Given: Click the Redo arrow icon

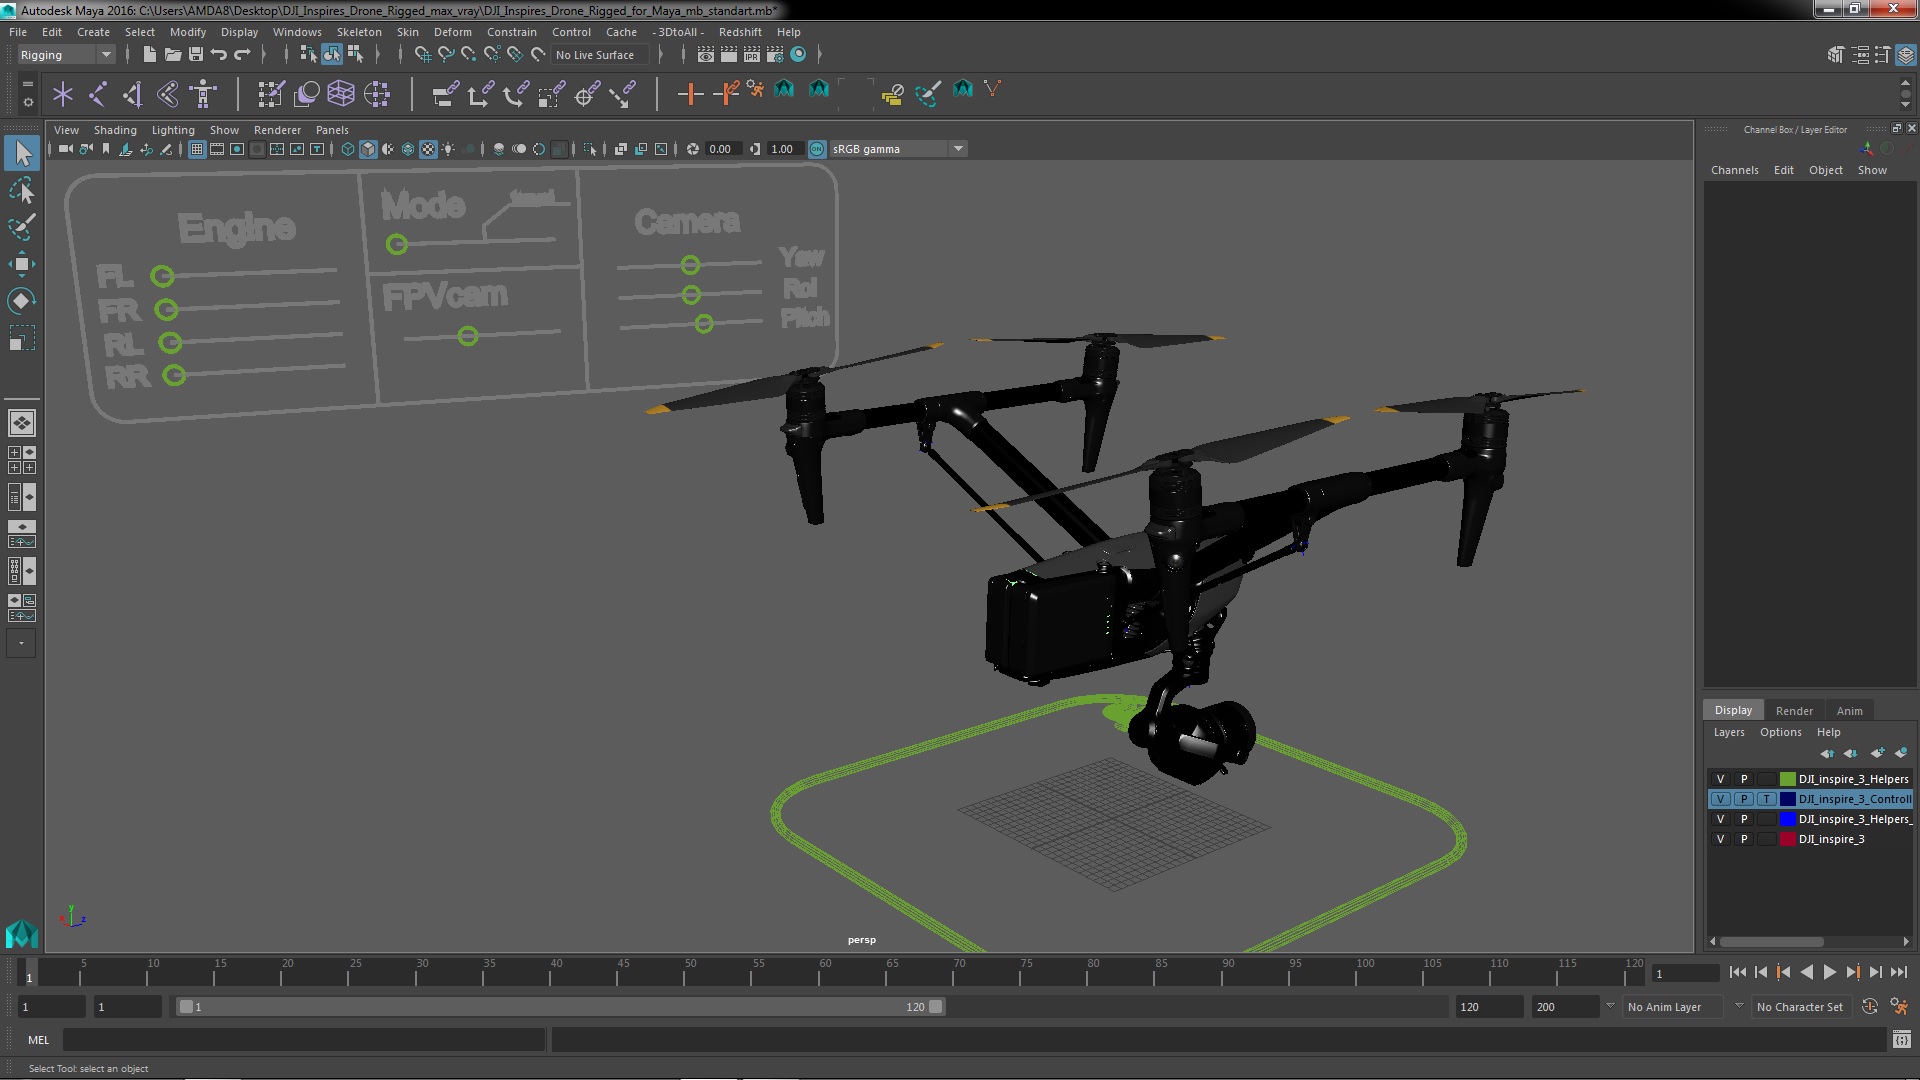Looking at the screenshot, I should [x=242, y=54].
